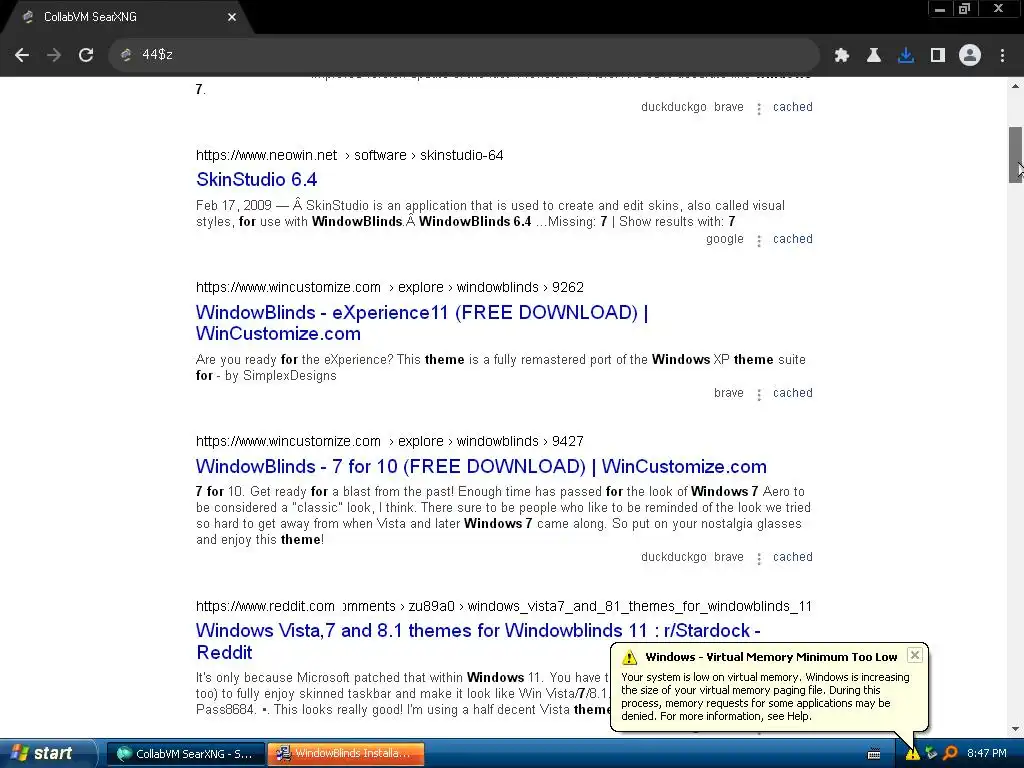This screenshot has width=1024, height=768.
Task: Open cached link for 7 for 10 result
Action: click(x=793, y=557)
